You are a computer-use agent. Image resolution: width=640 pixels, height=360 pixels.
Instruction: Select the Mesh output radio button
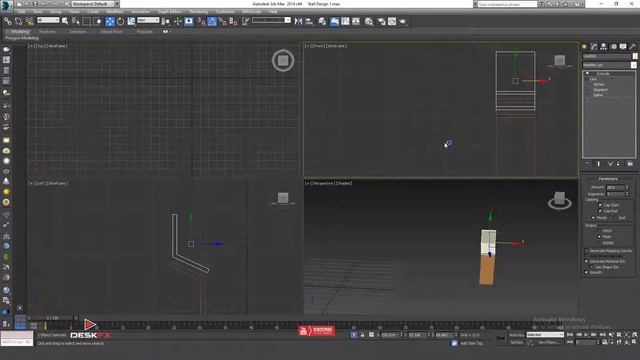click(600, 237)
